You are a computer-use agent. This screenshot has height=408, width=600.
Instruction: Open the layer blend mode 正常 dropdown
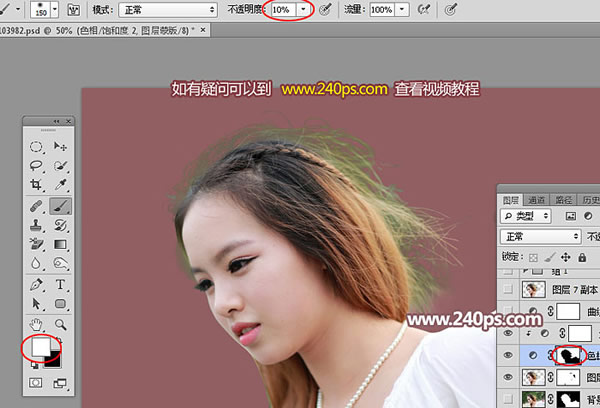click(541, 237)
